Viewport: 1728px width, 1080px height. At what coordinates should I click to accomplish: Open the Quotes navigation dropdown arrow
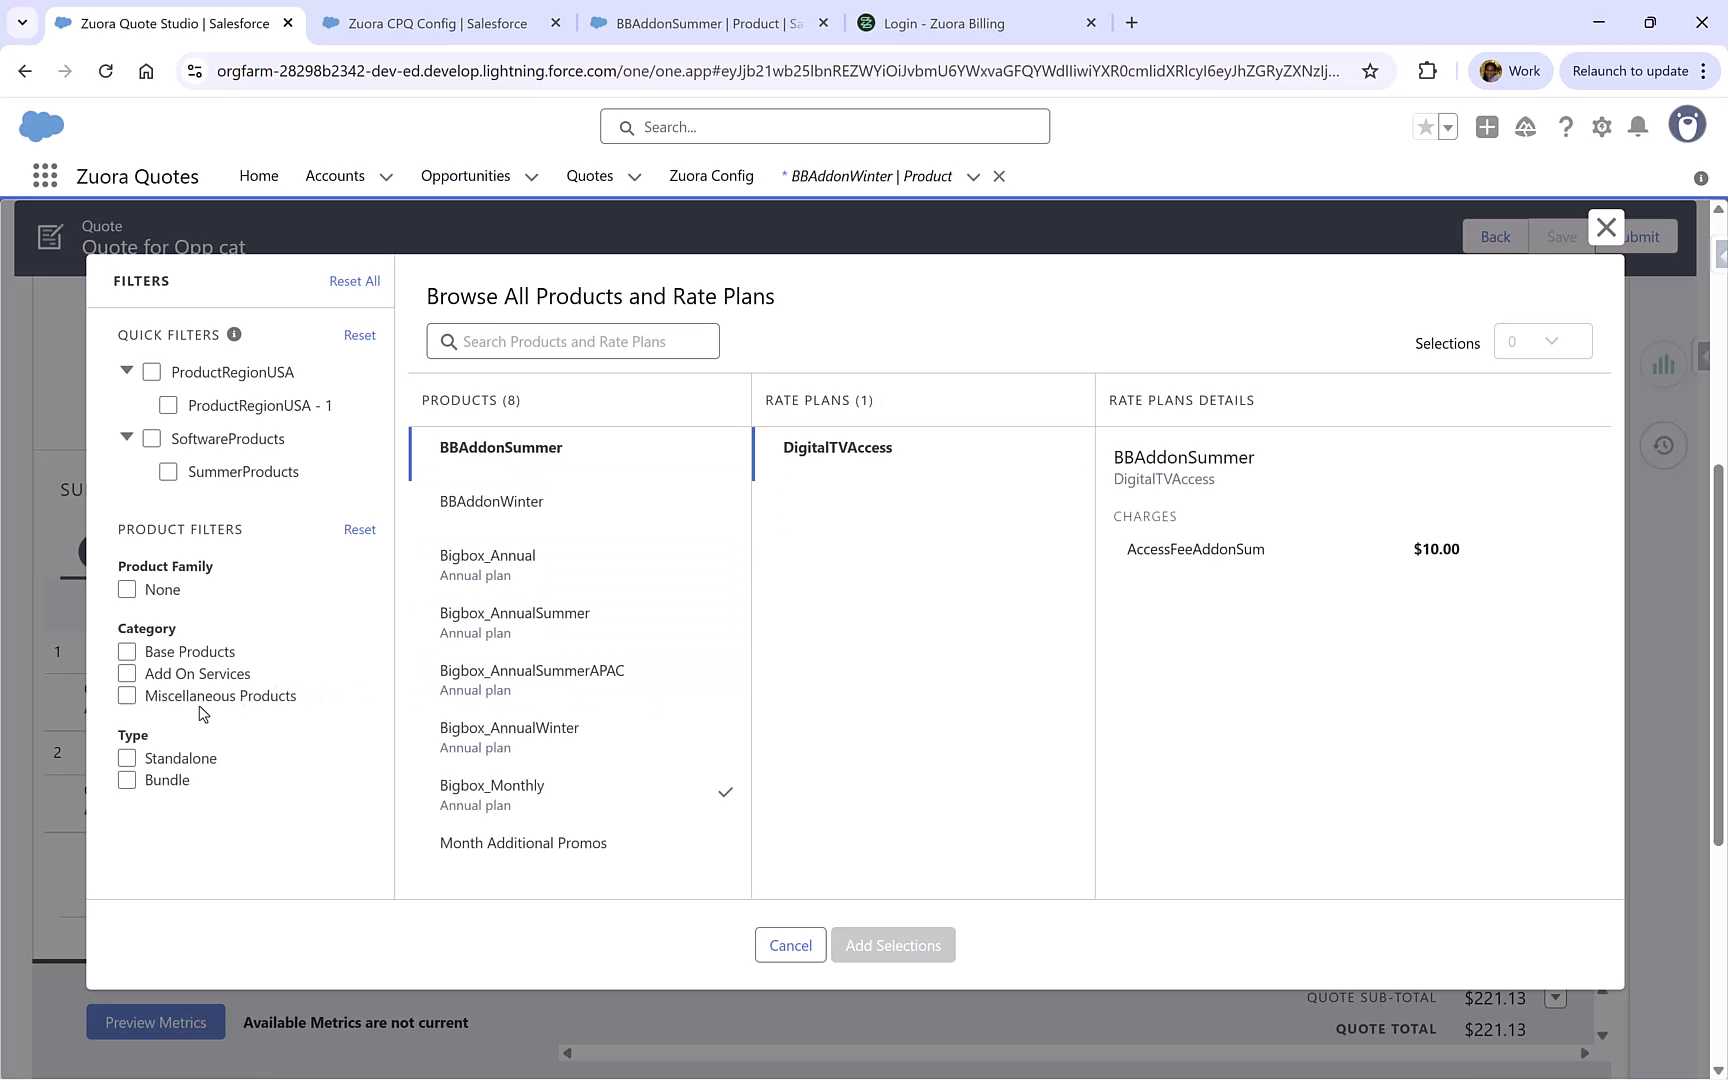click(634, 176)
